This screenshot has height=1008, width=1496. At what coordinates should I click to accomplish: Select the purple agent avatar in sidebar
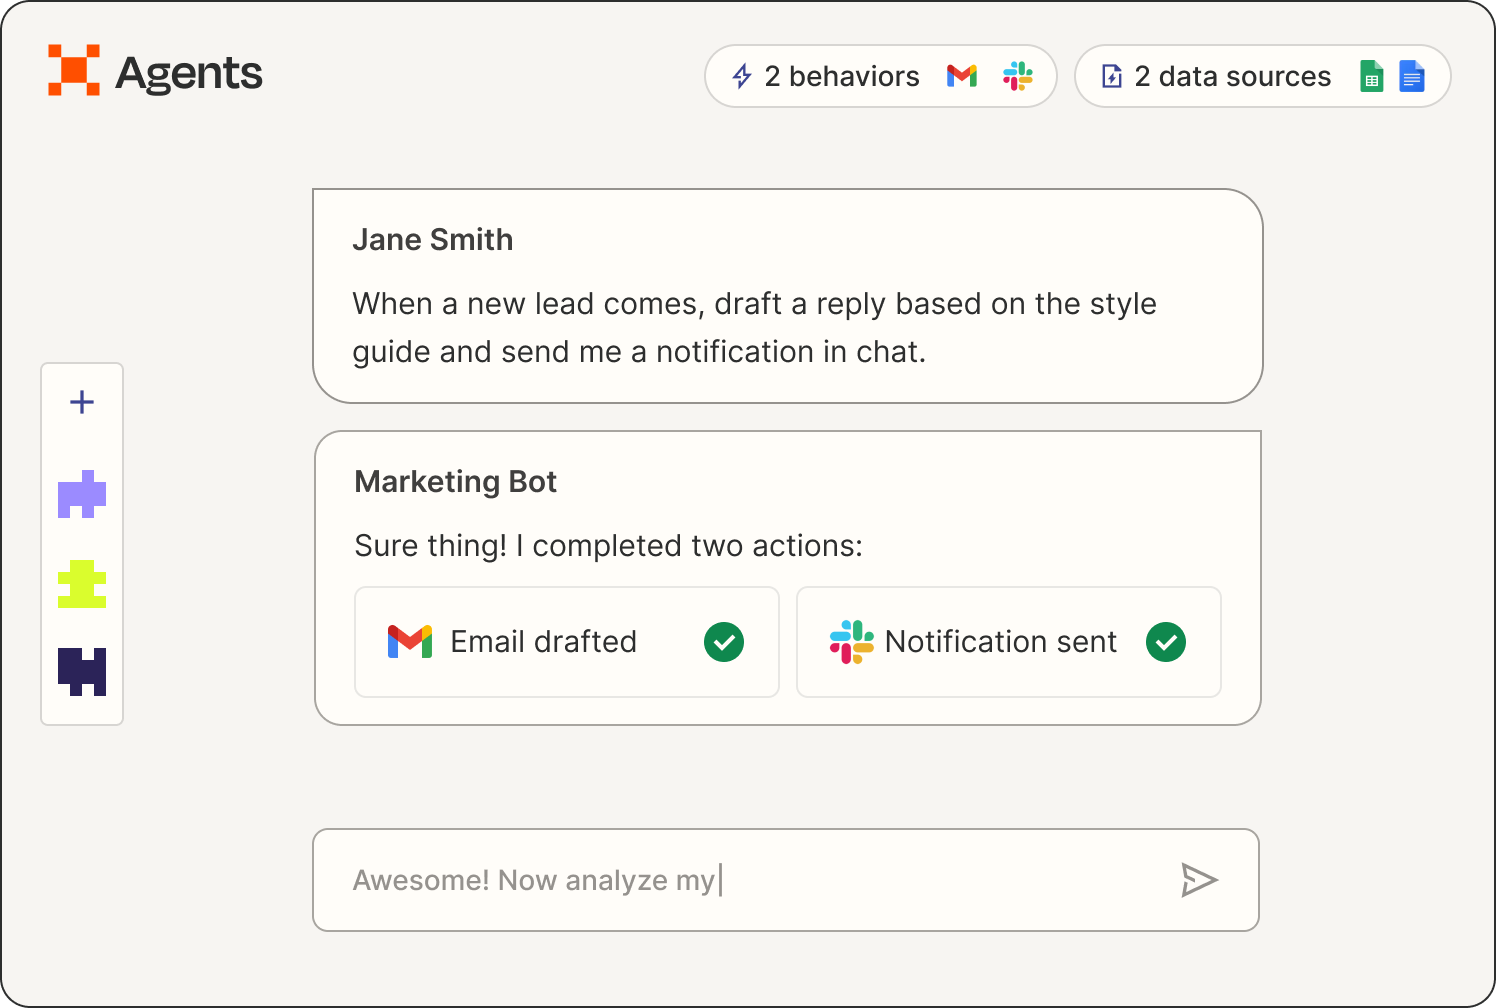[82, 494]
